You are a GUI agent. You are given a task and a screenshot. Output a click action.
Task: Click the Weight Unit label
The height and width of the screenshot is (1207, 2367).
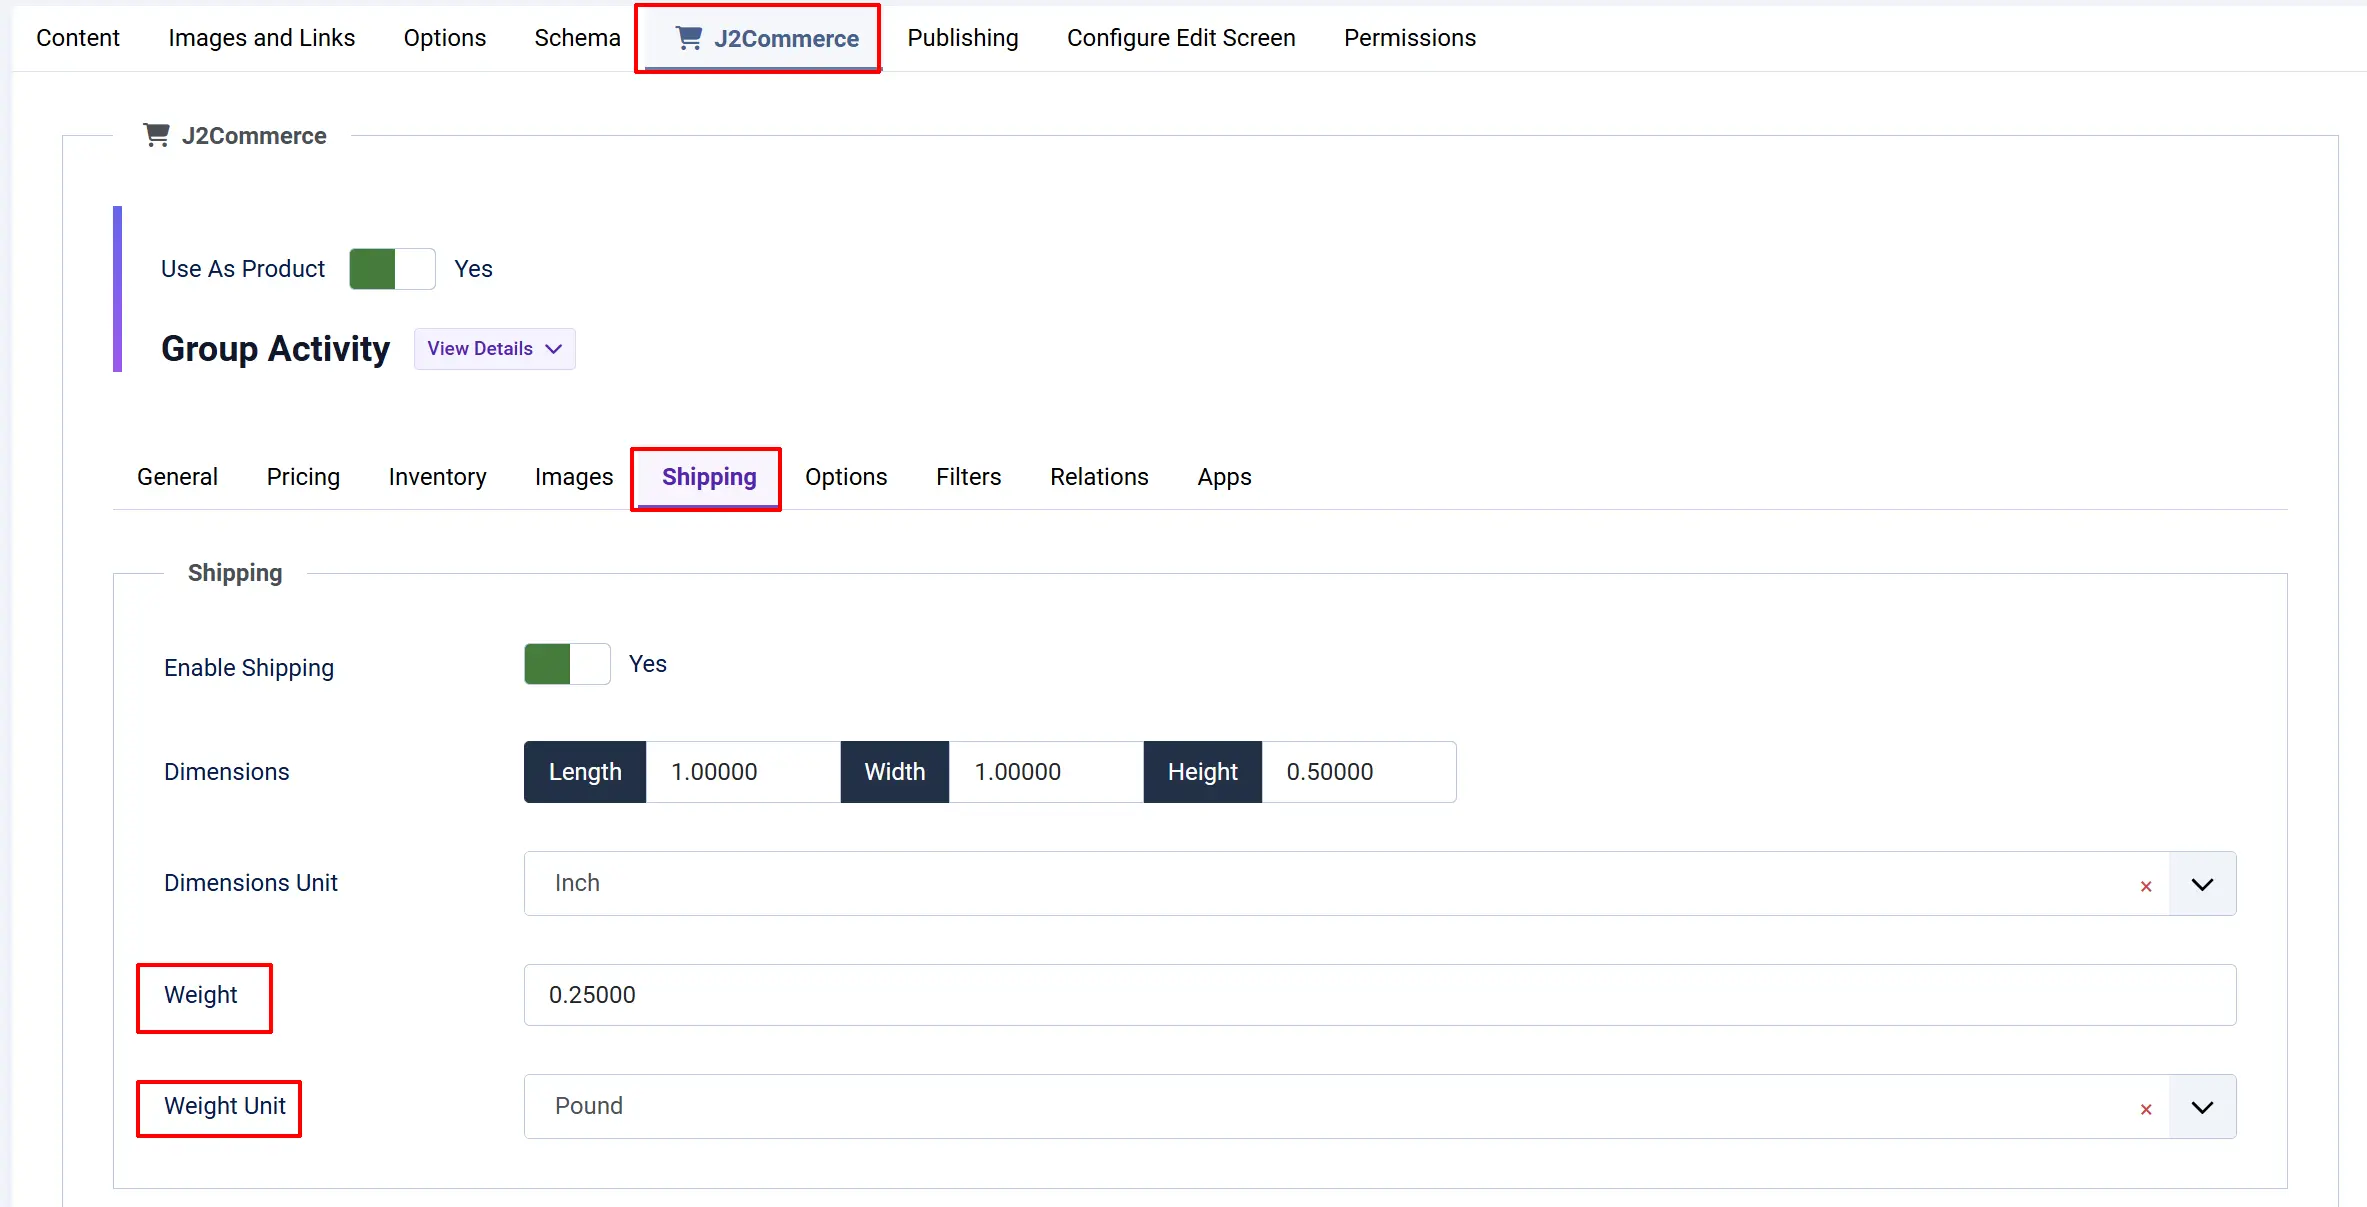(x=225, y=1106)
